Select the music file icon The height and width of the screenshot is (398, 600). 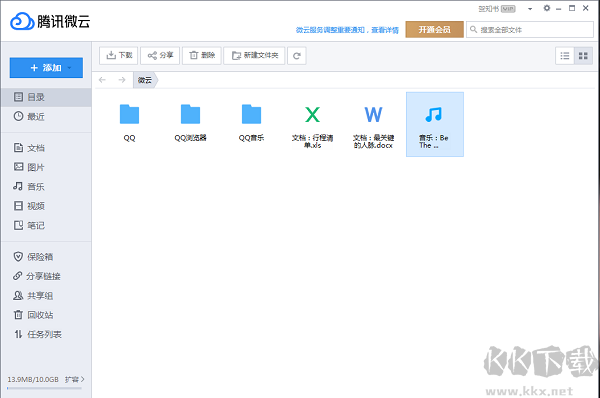click(x=434, y=114)
